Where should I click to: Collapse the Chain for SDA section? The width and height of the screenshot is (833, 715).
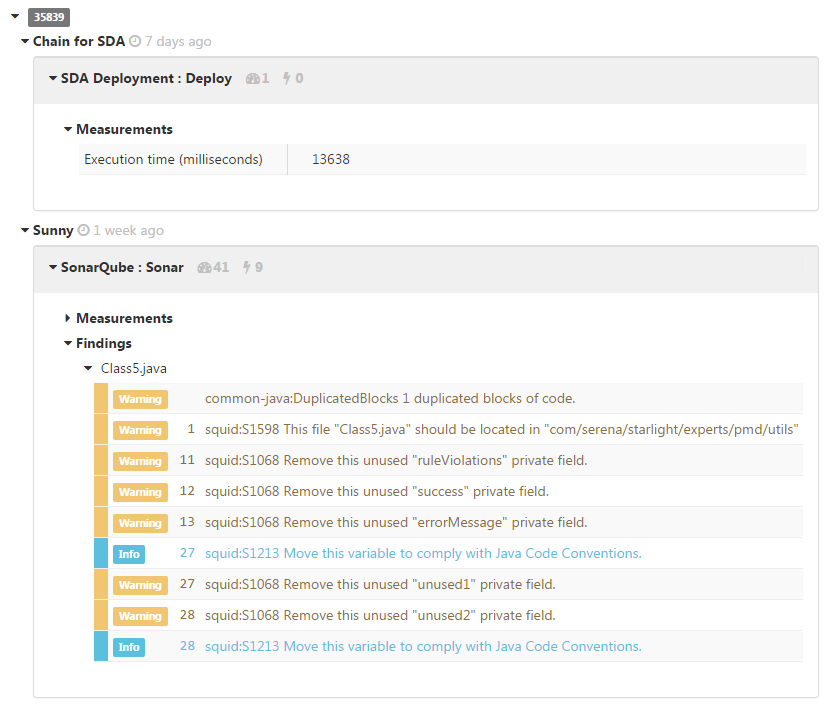click(x=24, y=41)
